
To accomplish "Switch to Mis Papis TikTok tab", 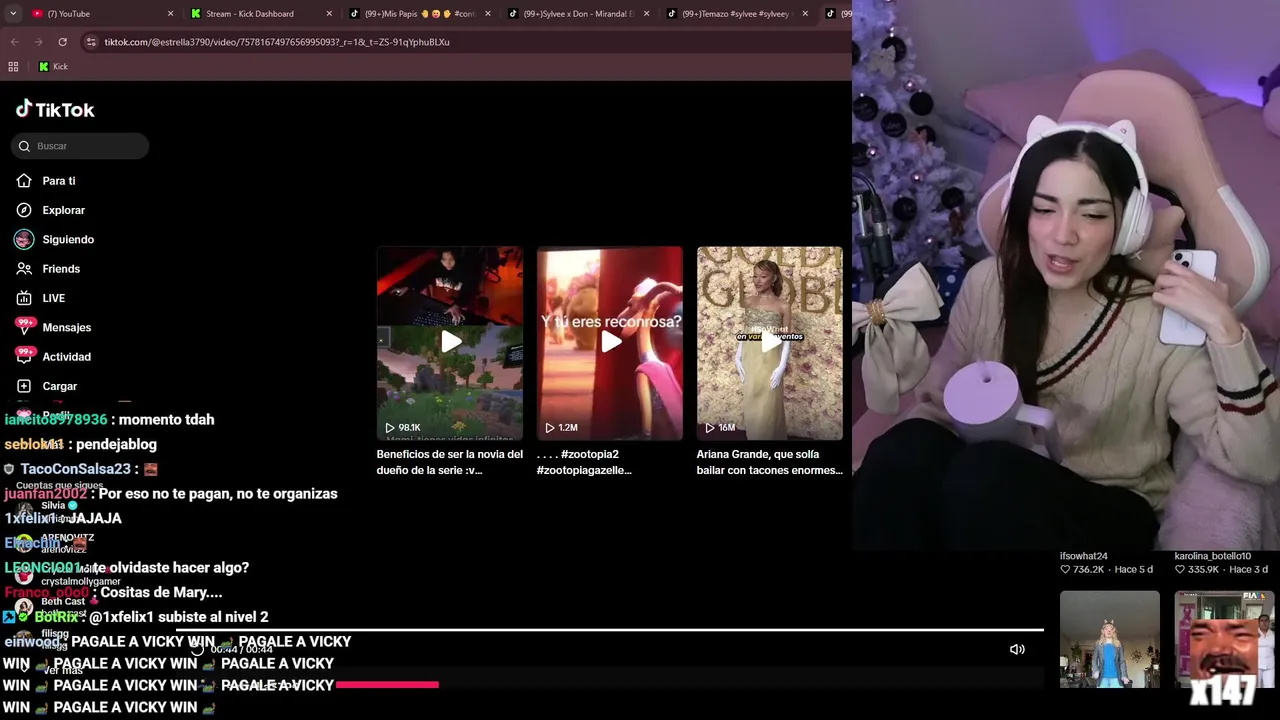I will coord(419,14).
